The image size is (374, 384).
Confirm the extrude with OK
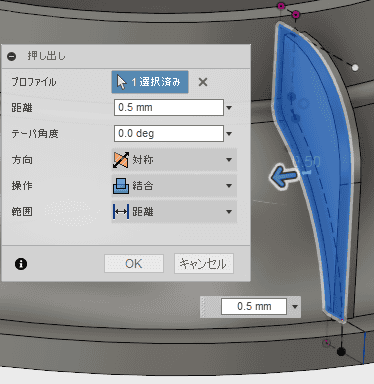click(134, 264)
